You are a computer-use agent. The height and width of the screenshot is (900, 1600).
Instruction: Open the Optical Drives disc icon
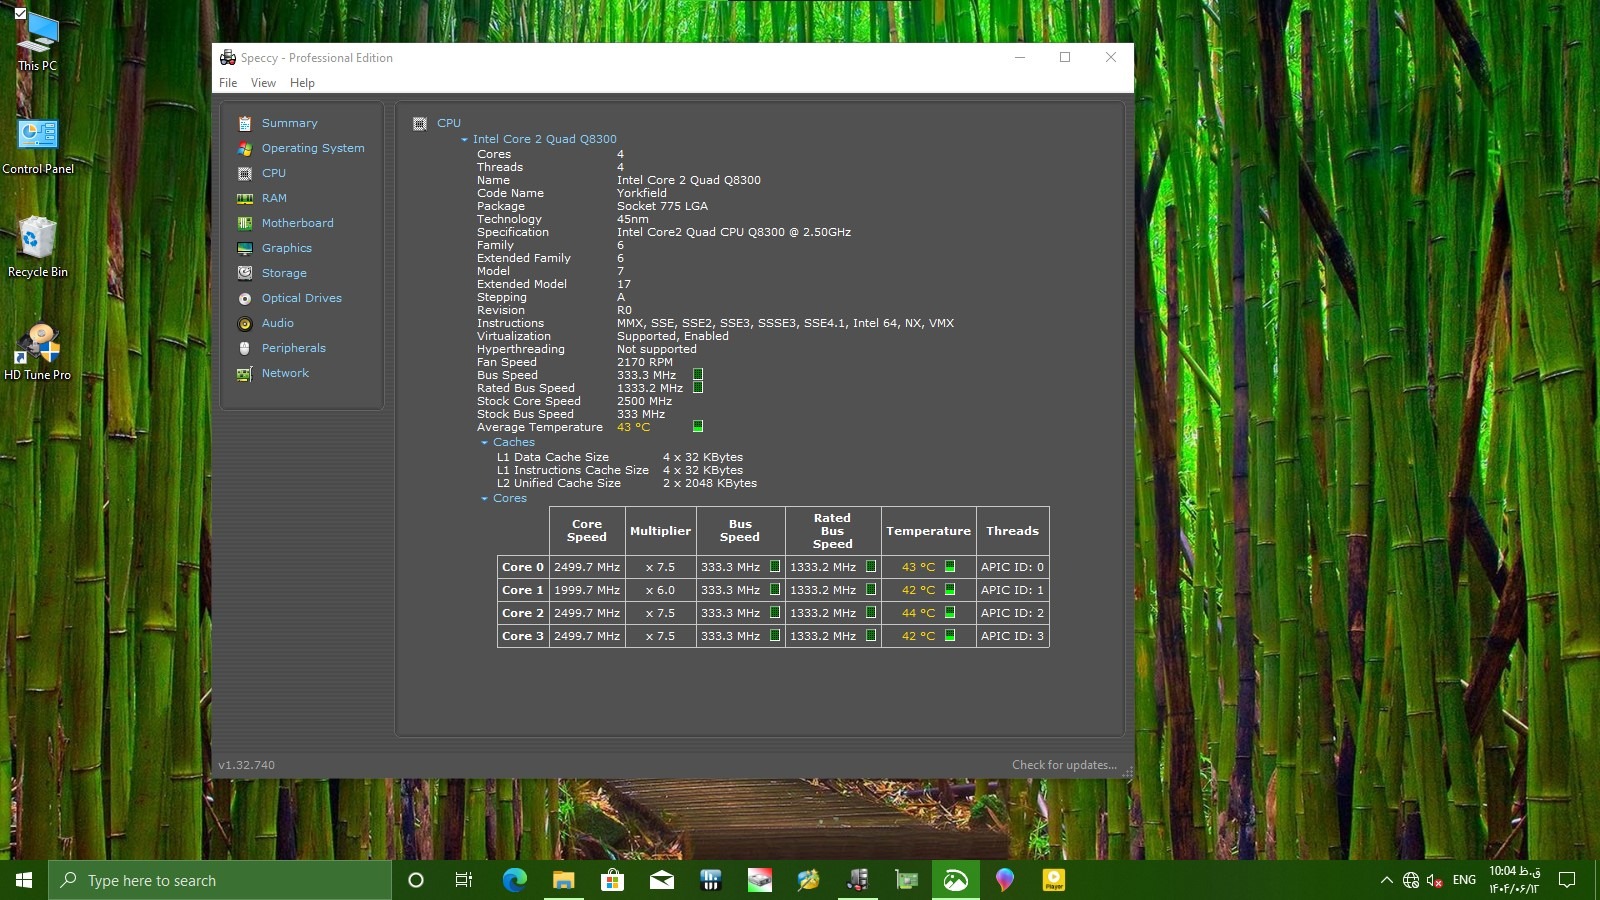[x=244, y=298]
